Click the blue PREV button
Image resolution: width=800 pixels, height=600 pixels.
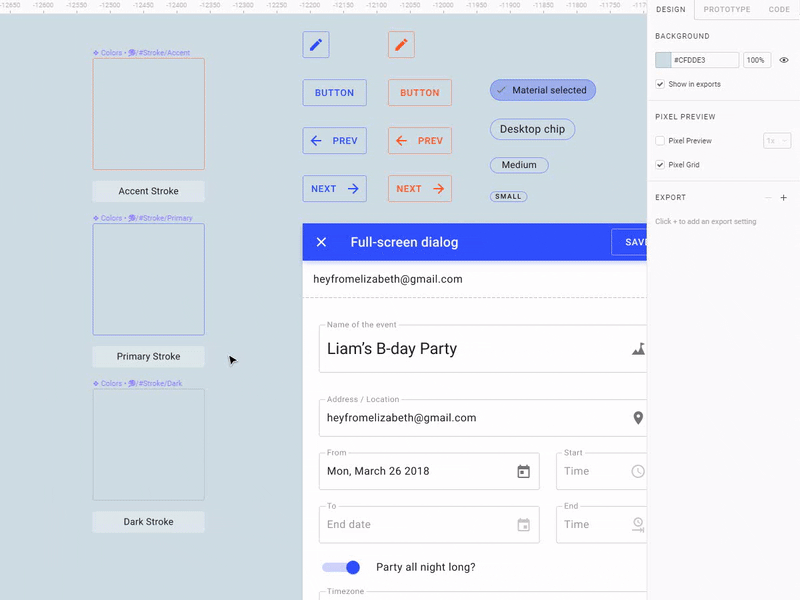334,141
